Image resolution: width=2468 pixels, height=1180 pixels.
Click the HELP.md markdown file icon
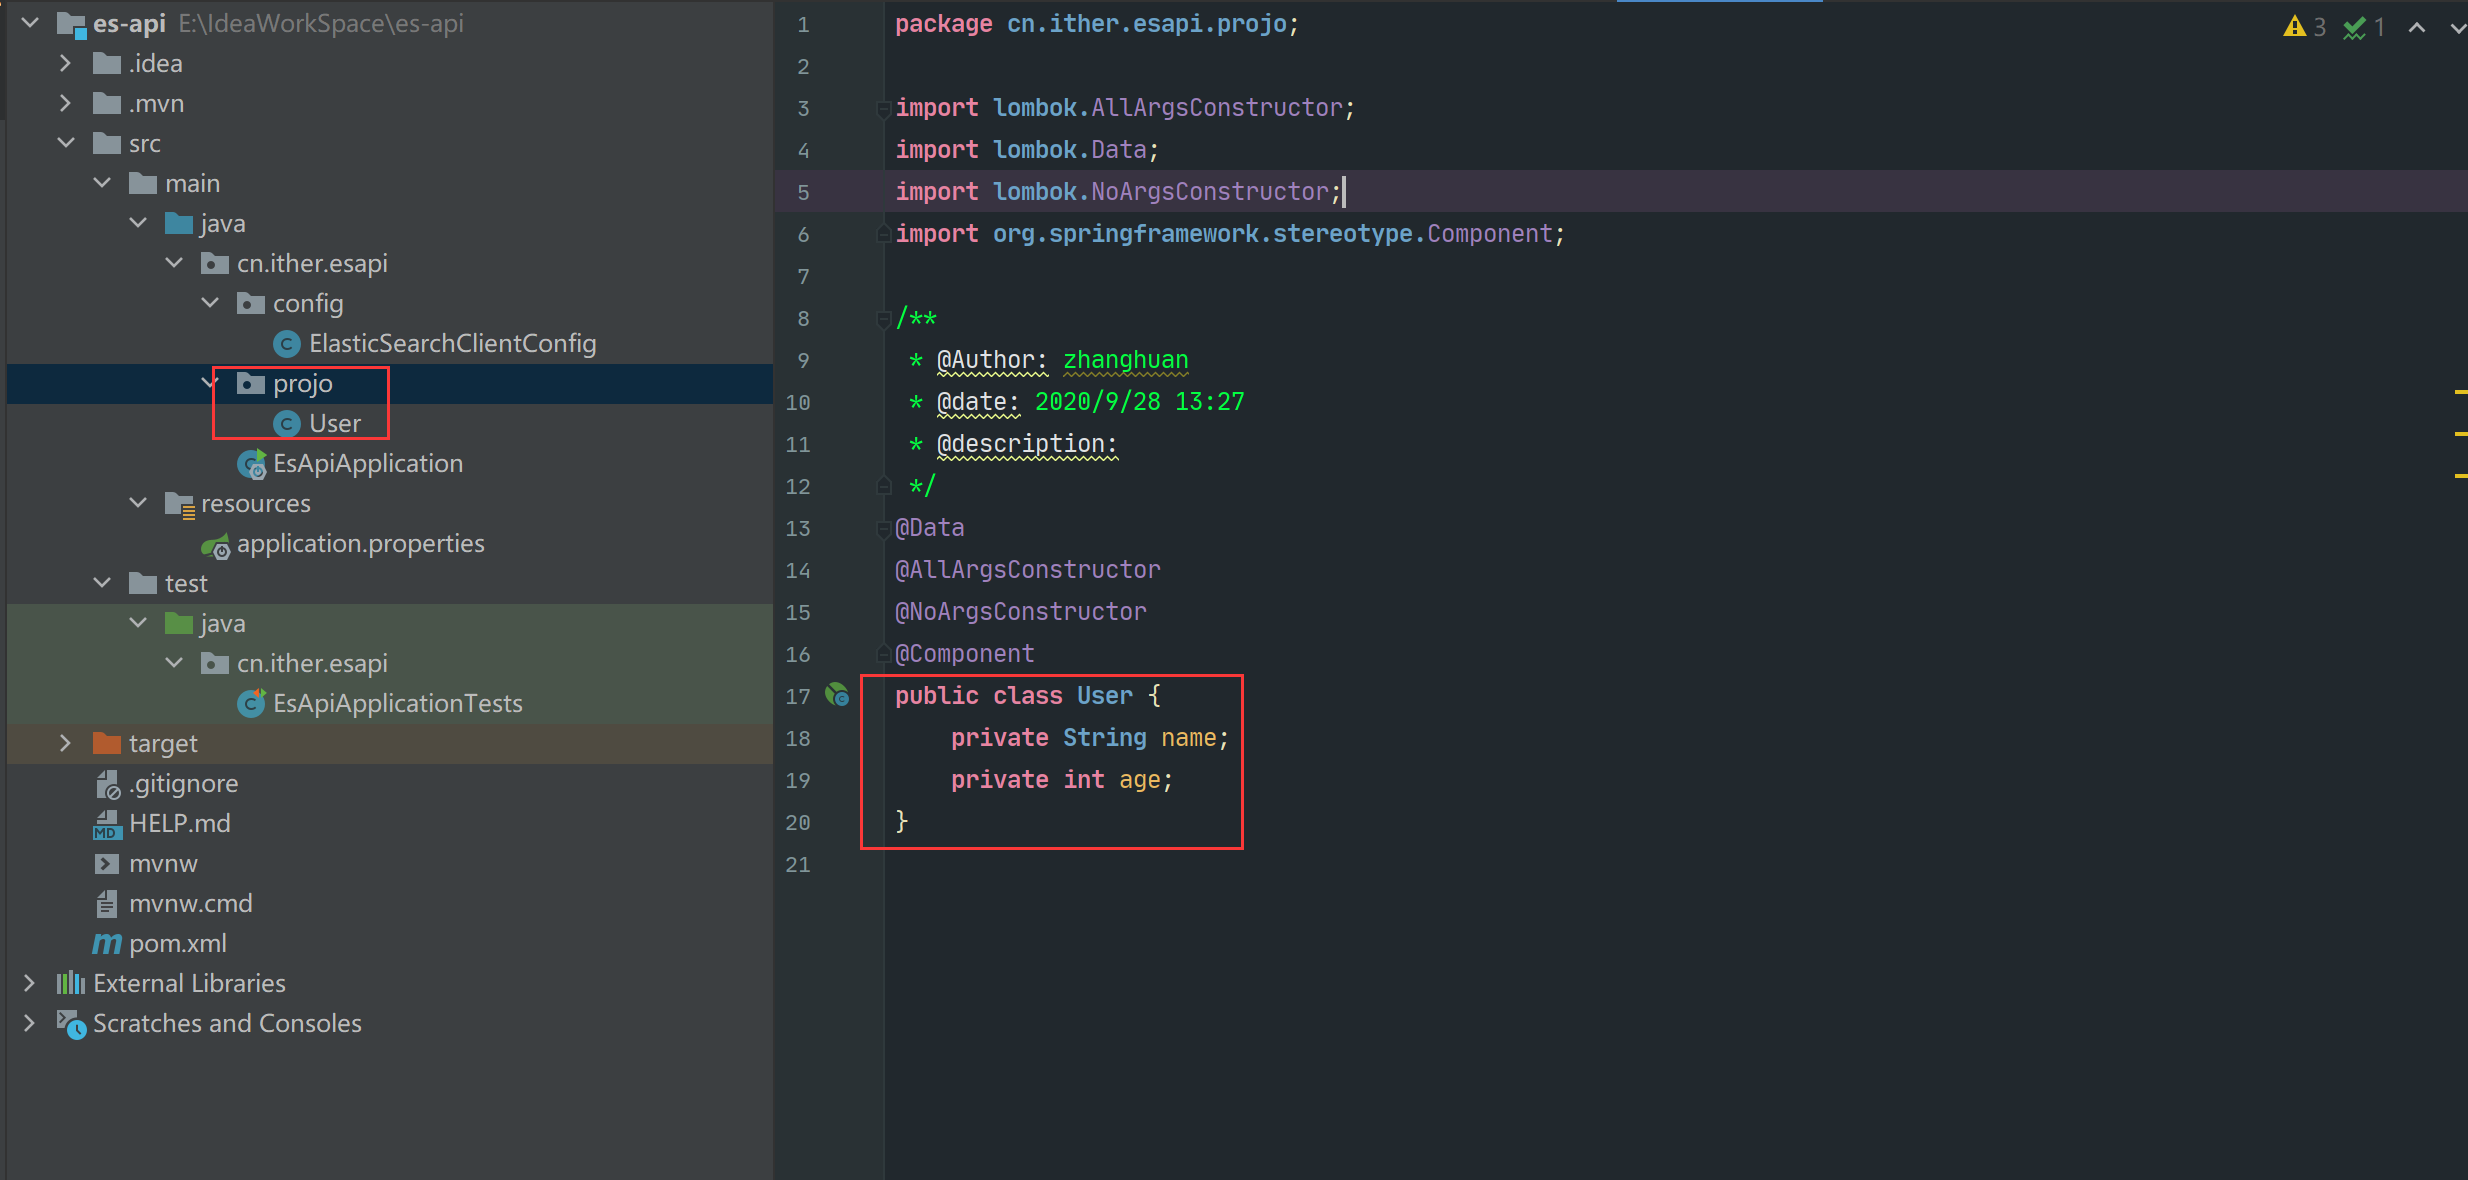pyautogui.click(x=106, y=824)
